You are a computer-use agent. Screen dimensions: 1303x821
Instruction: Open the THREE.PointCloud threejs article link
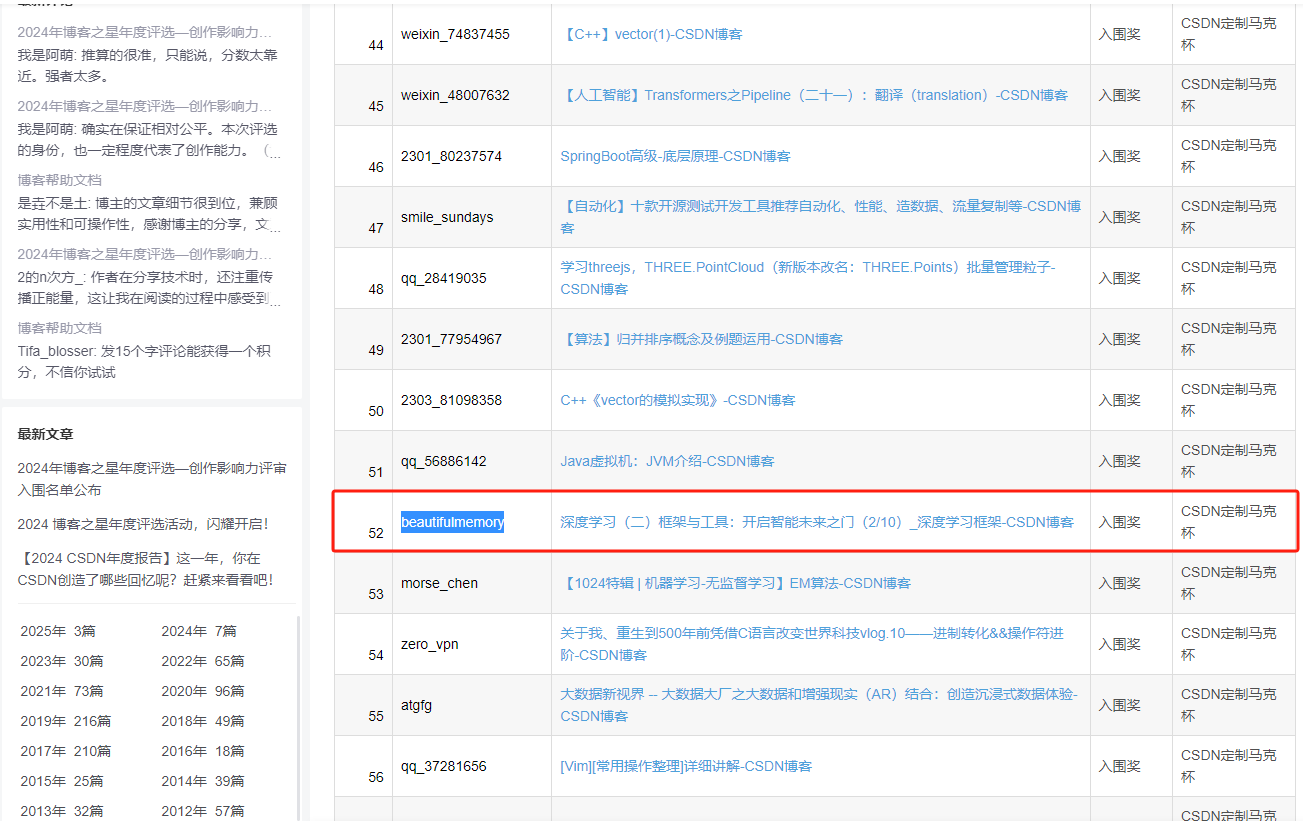tap(808, 278)
